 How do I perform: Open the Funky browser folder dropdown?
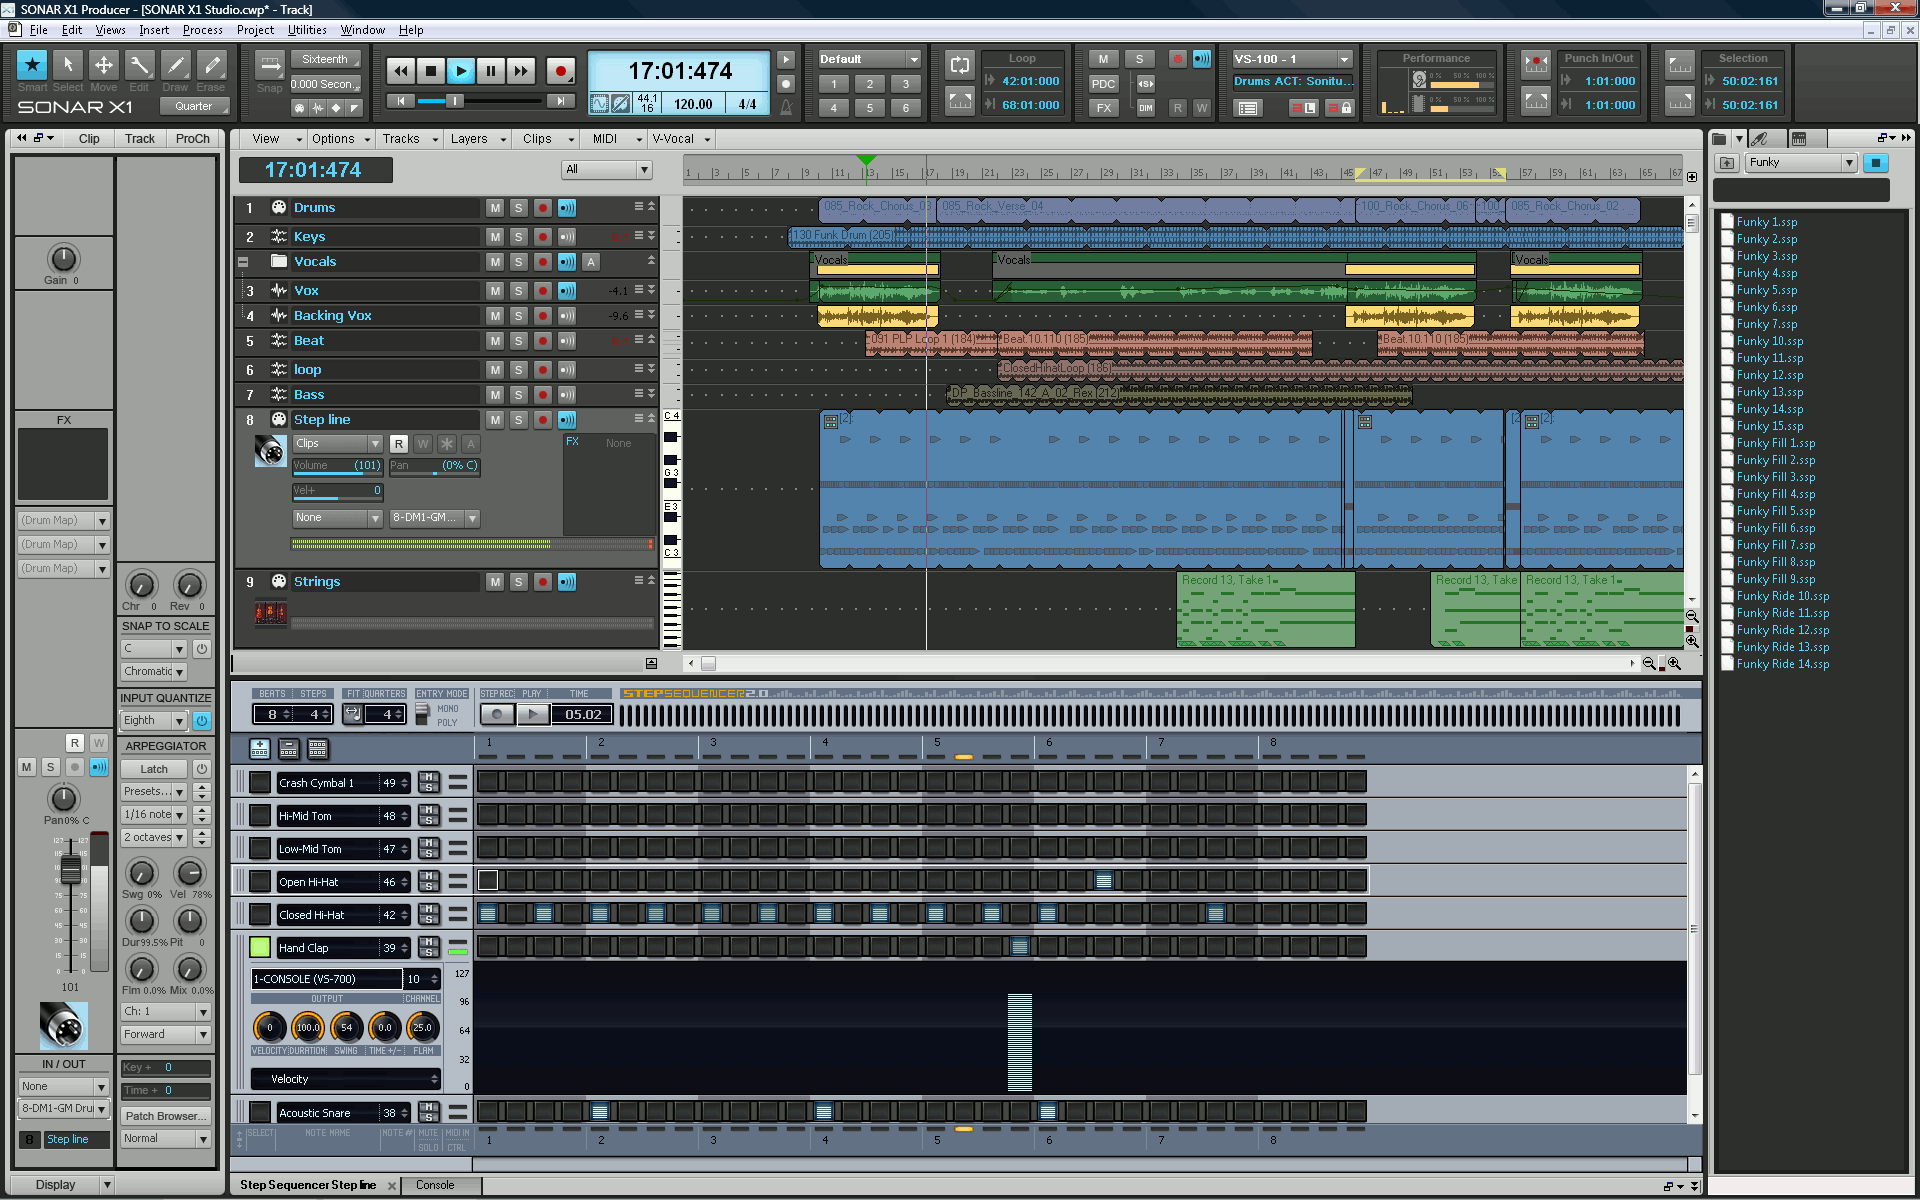click(x=1801, y=162)
